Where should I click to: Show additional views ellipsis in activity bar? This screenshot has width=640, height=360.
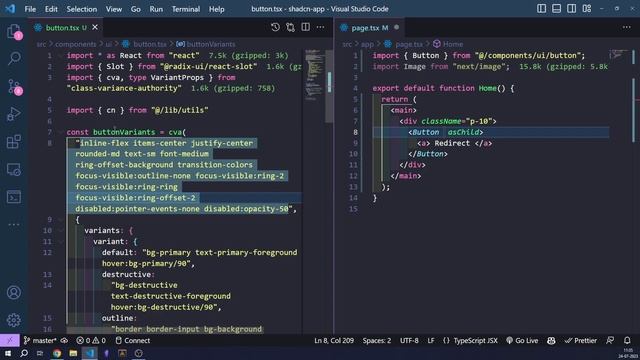click(14, 224)
